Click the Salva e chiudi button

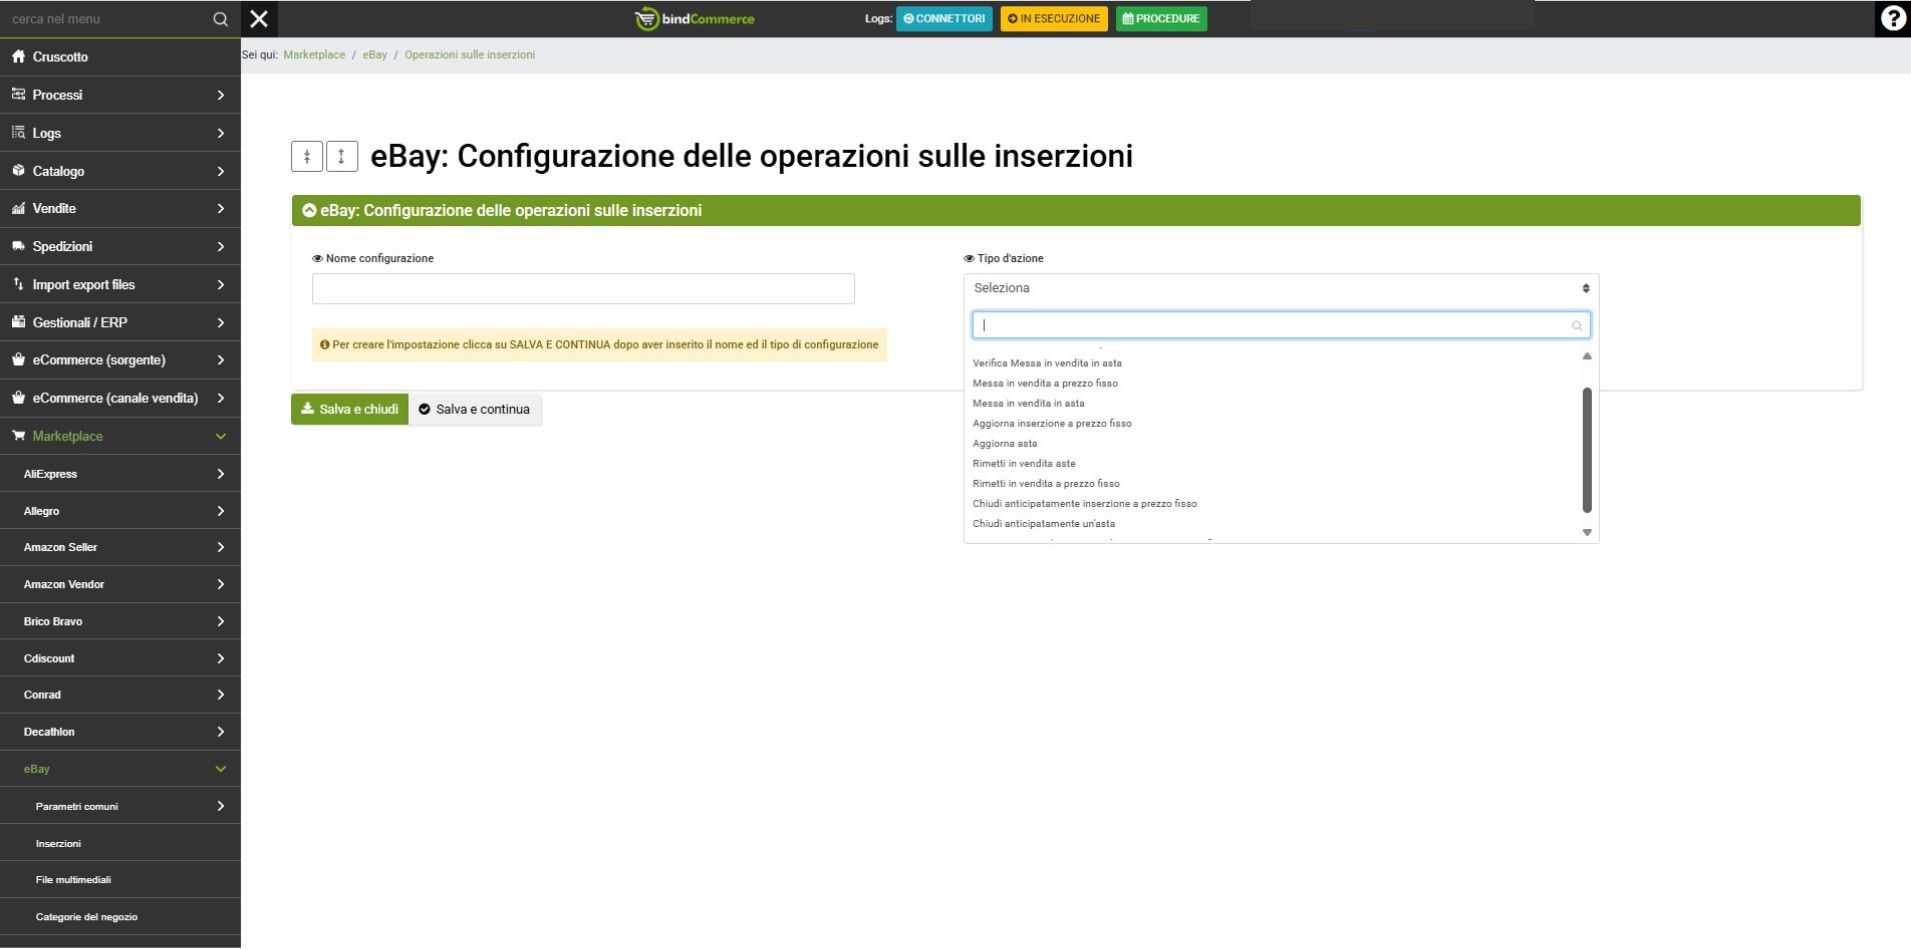[350, 409]
